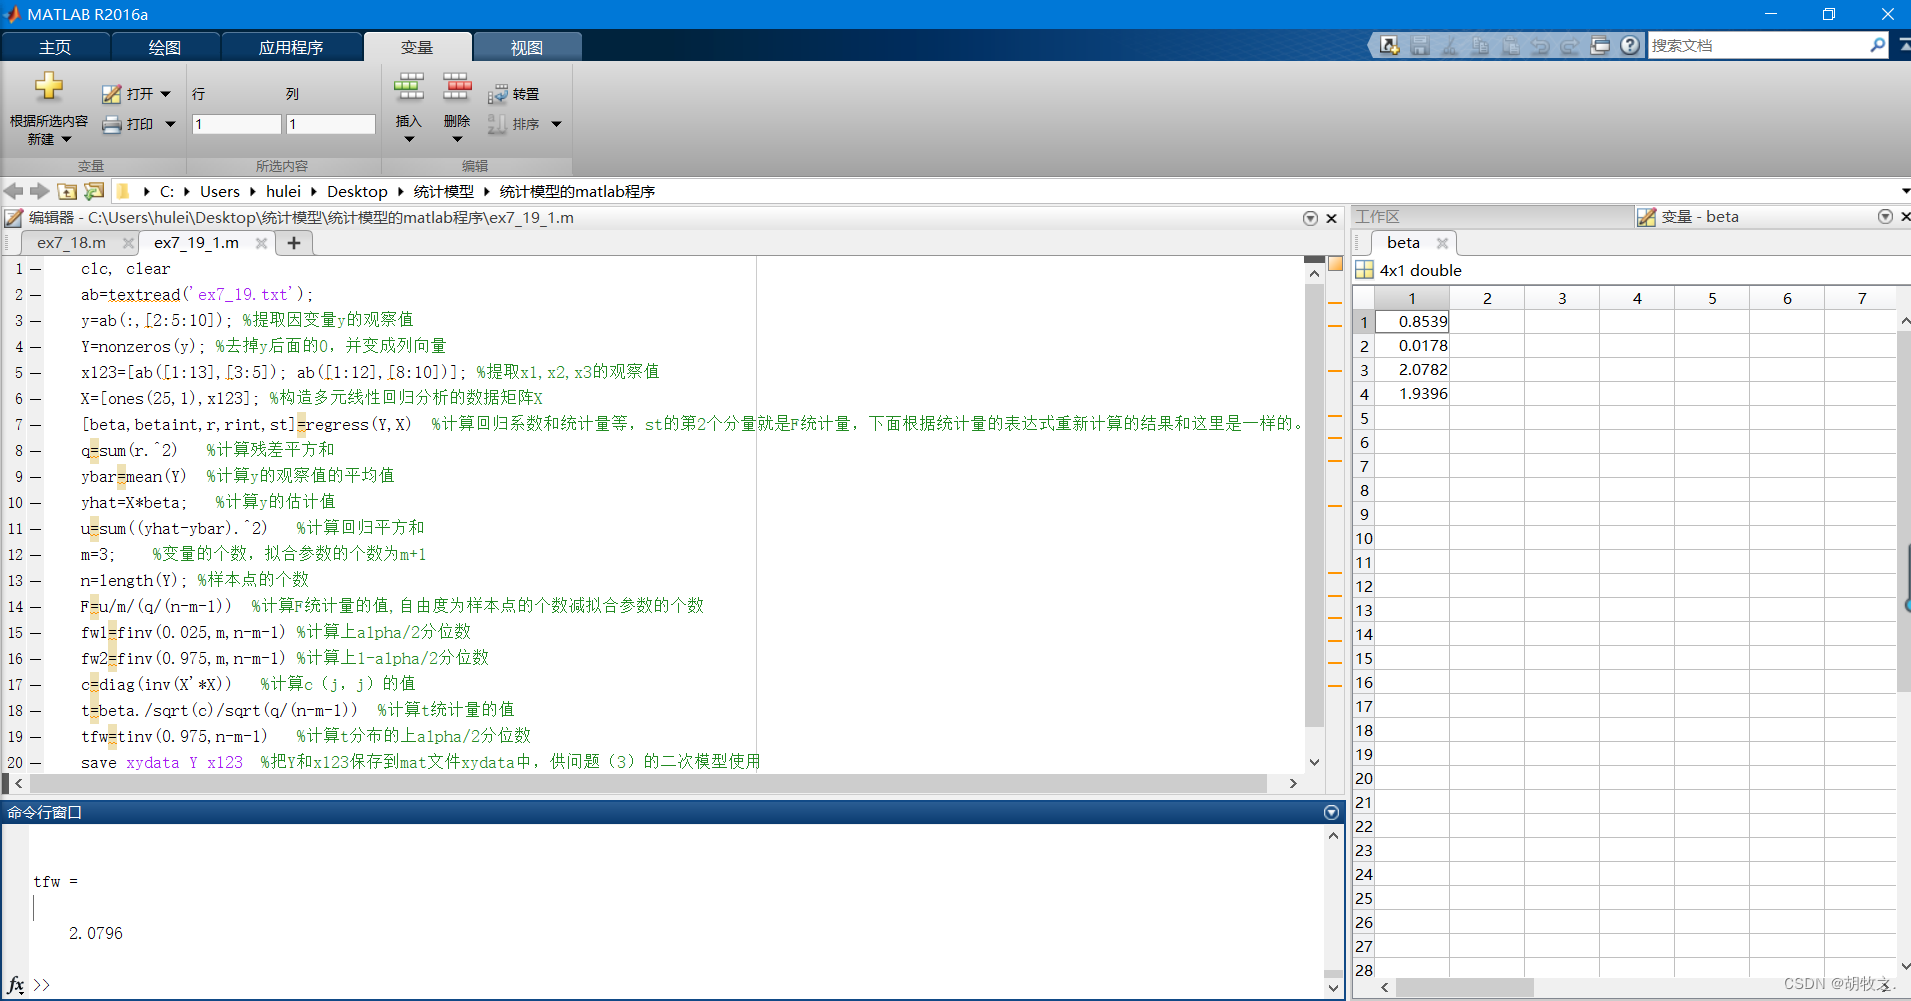
Task: Click the Switch Windows icon
Action: tap(1600, 46)
